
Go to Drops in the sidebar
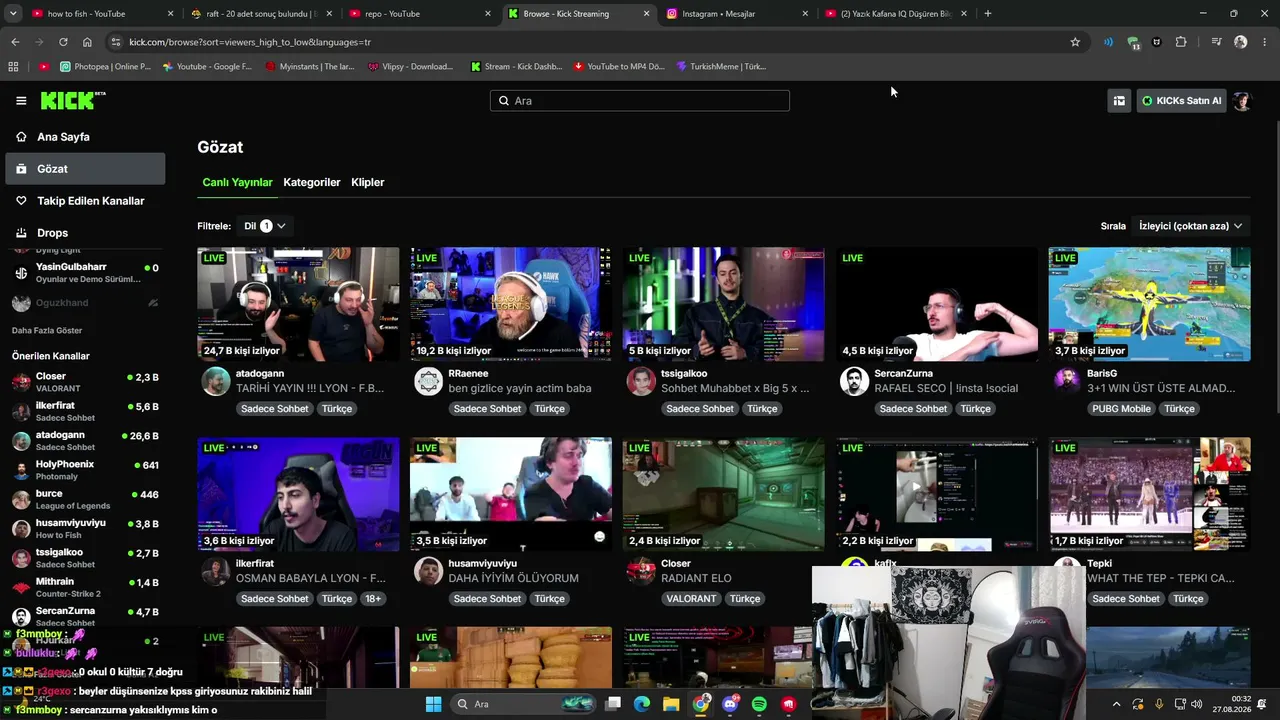pos(85,233)
